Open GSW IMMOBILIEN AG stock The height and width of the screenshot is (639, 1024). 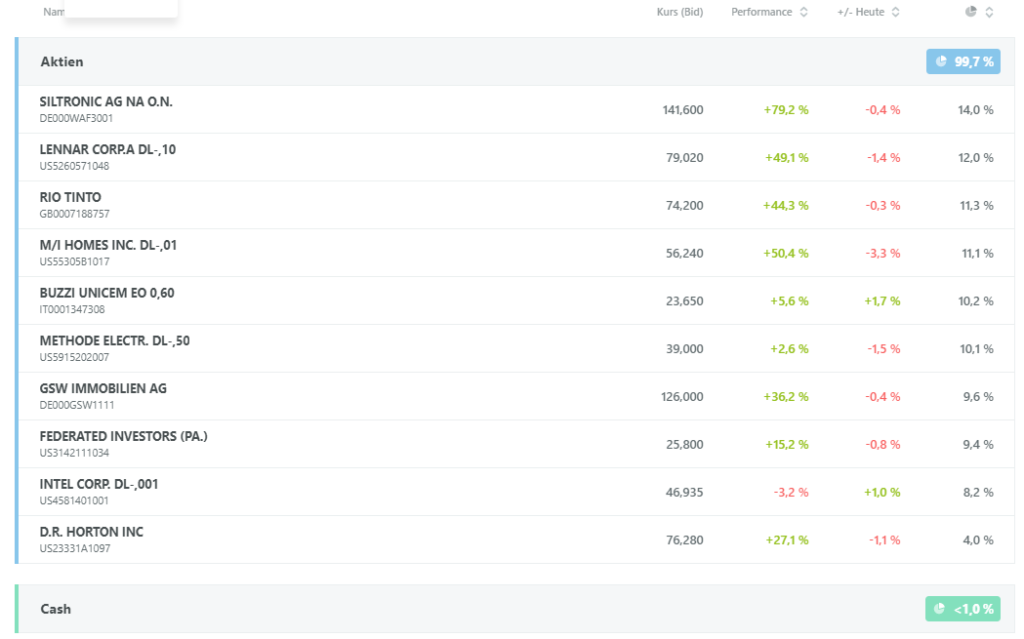click(103, 388)
